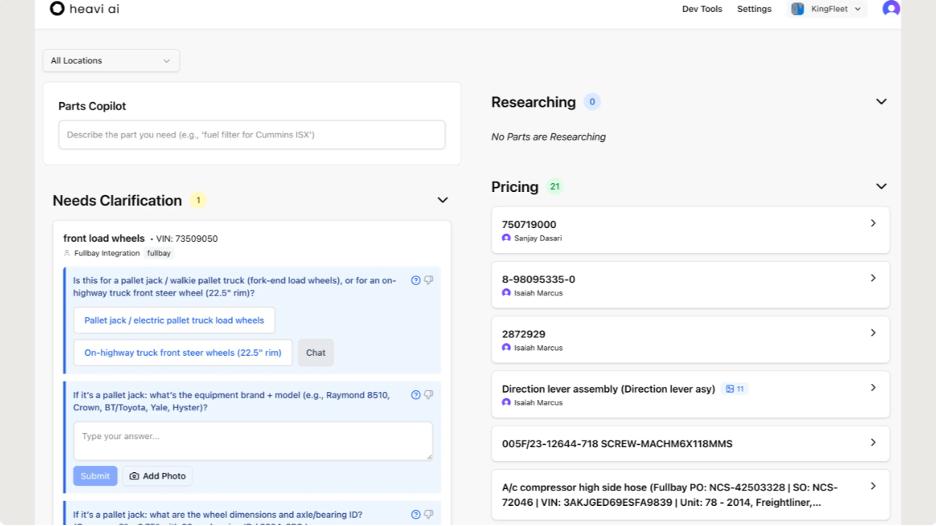
Task: Click the heavi ai logo icon
Action: pos(57,9)
